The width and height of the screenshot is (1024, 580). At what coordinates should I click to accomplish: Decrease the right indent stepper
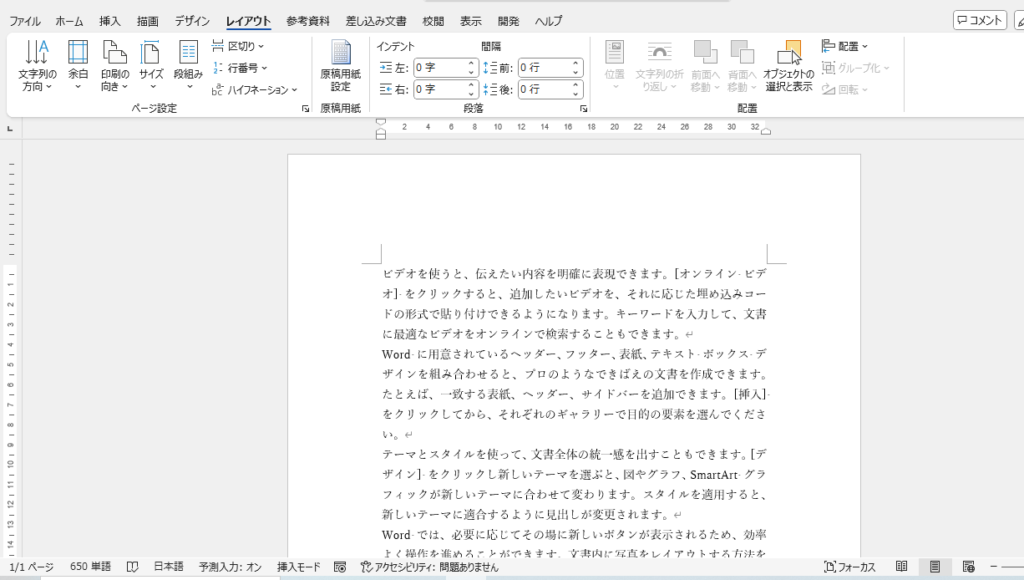(472, 93)
